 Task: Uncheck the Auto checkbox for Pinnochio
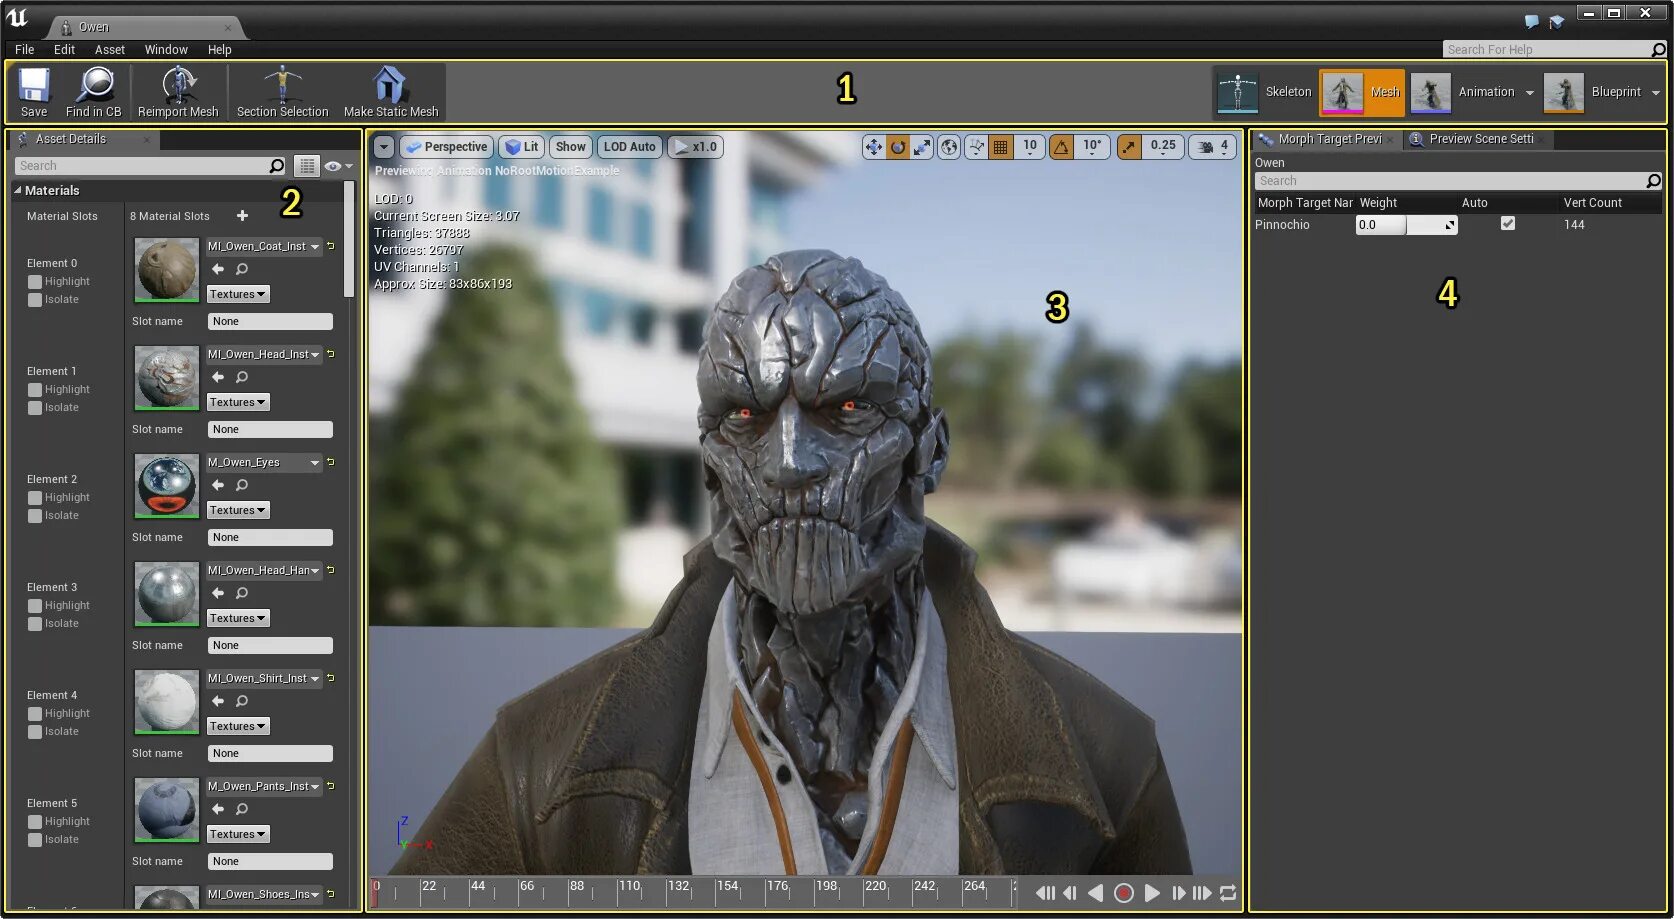pyautogui.click(x=1508, y=224)
